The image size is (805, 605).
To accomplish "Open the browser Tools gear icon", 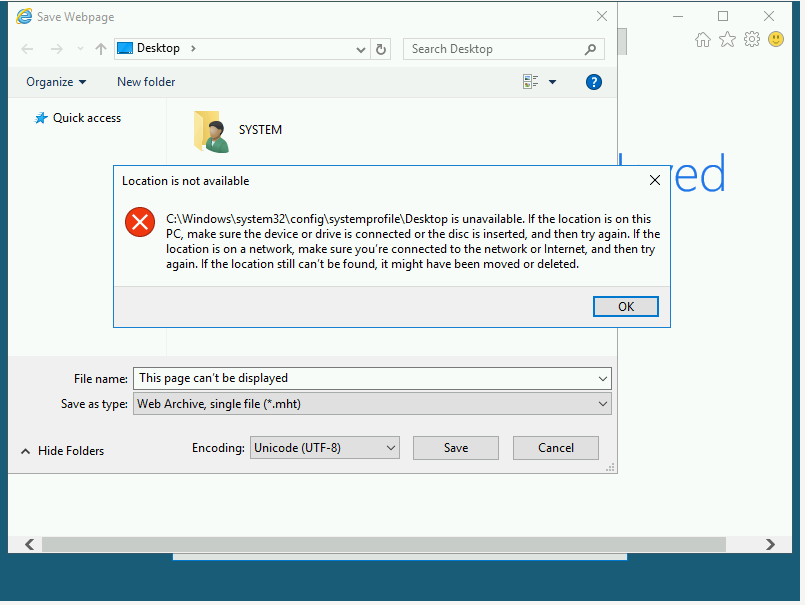I will pos(751,39).
